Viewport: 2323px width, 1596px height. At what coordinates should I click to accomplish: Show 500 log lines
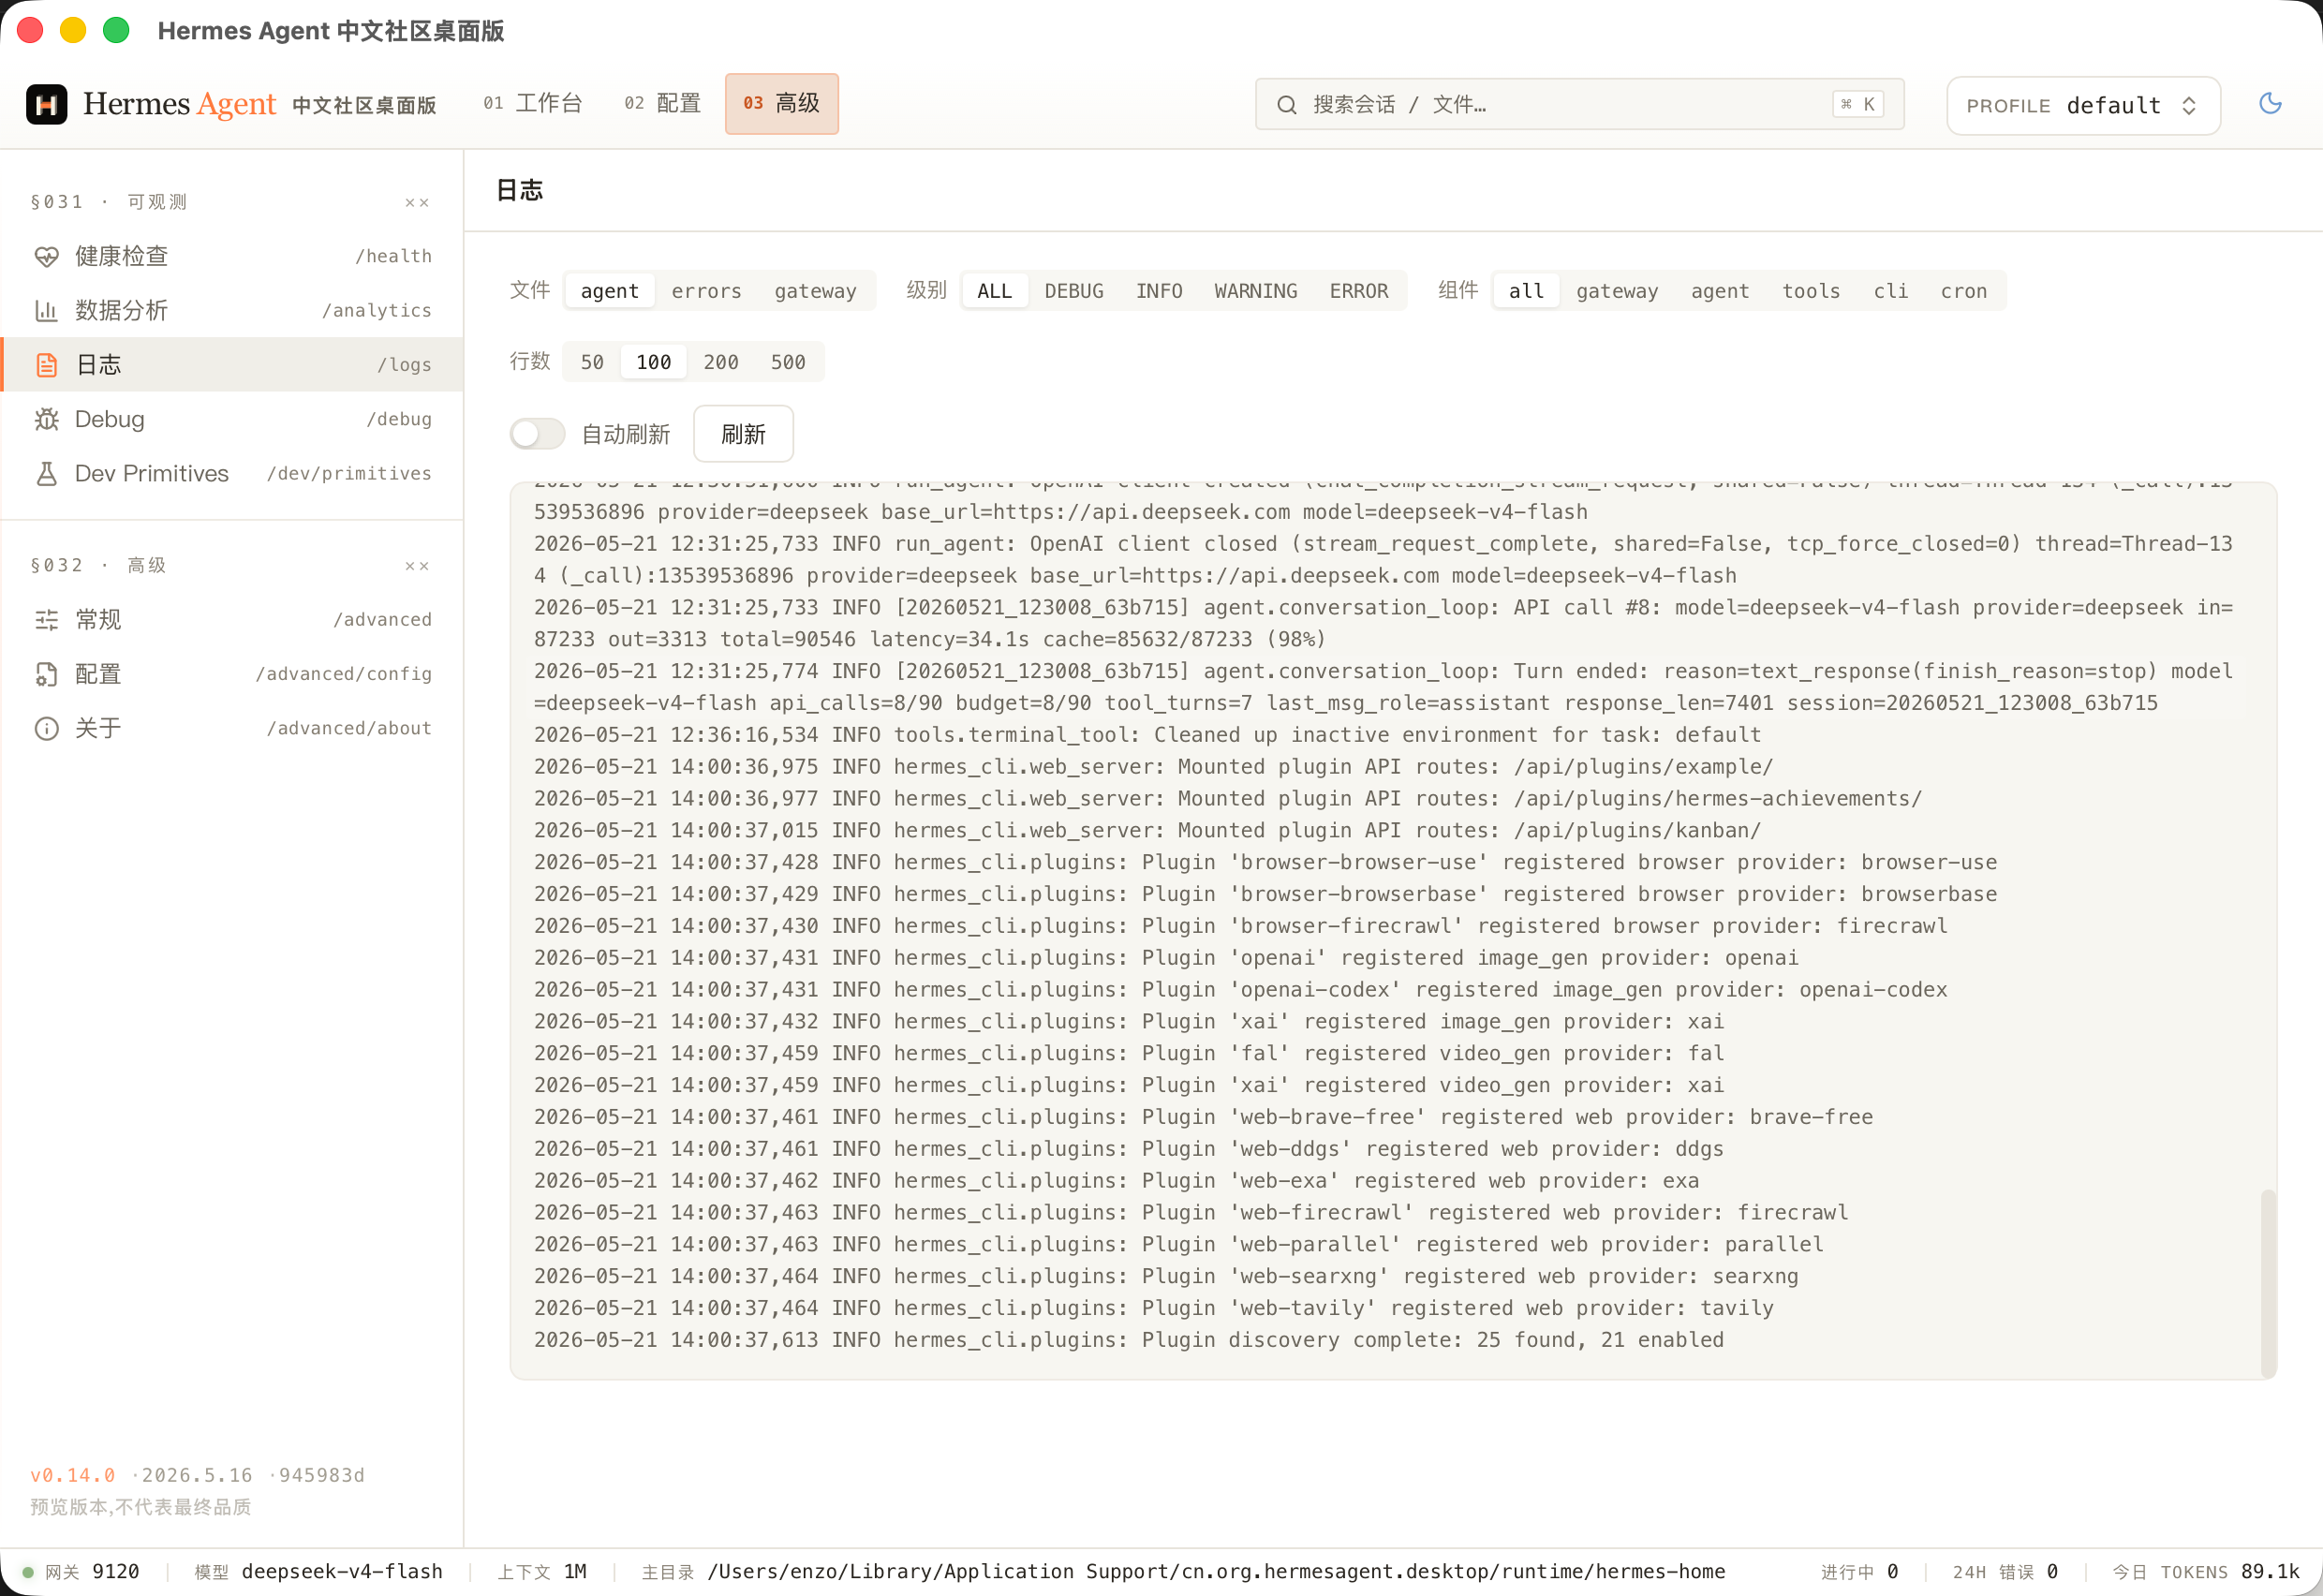788,362
